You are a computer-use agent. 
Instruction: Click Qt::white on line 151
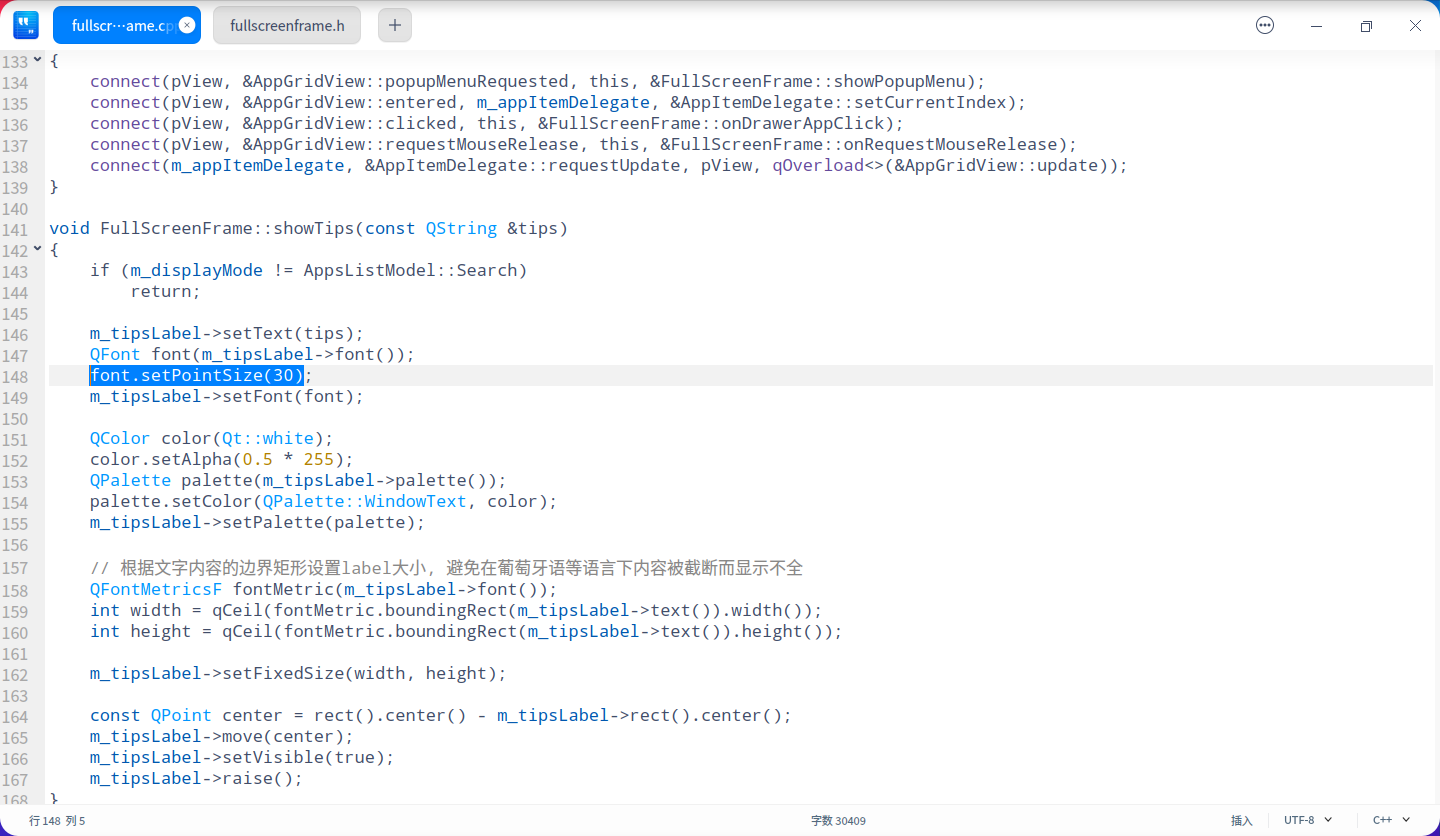pyautogui.click(x=268, y=438)
